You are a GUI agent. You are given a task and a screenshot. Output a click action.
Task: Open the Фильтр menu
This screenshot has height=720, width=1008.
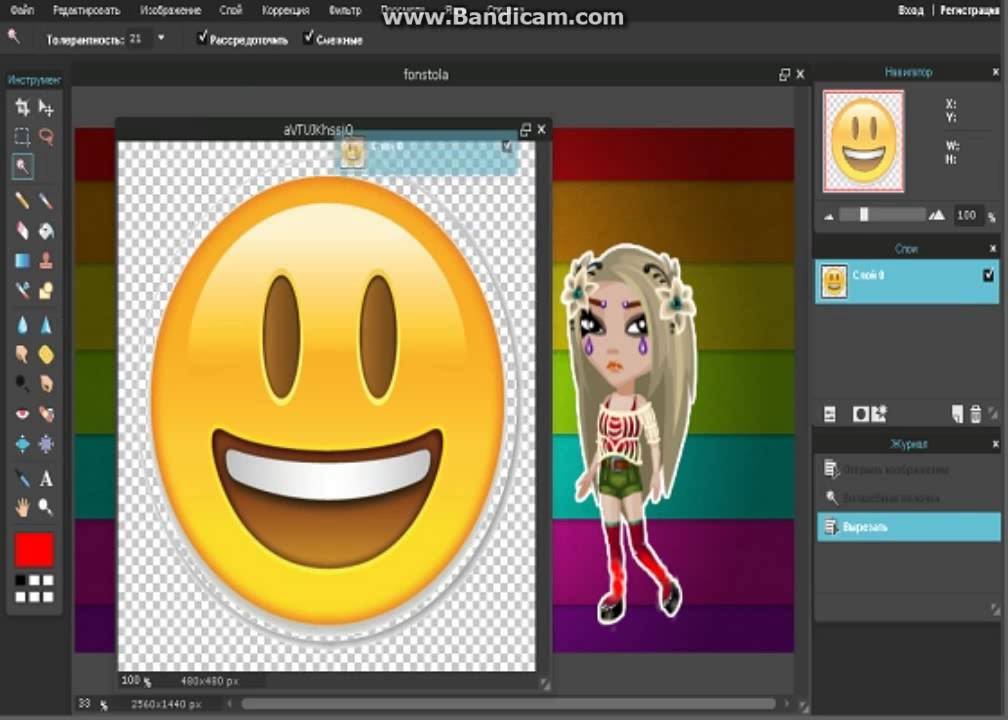(x=345, y=10)
